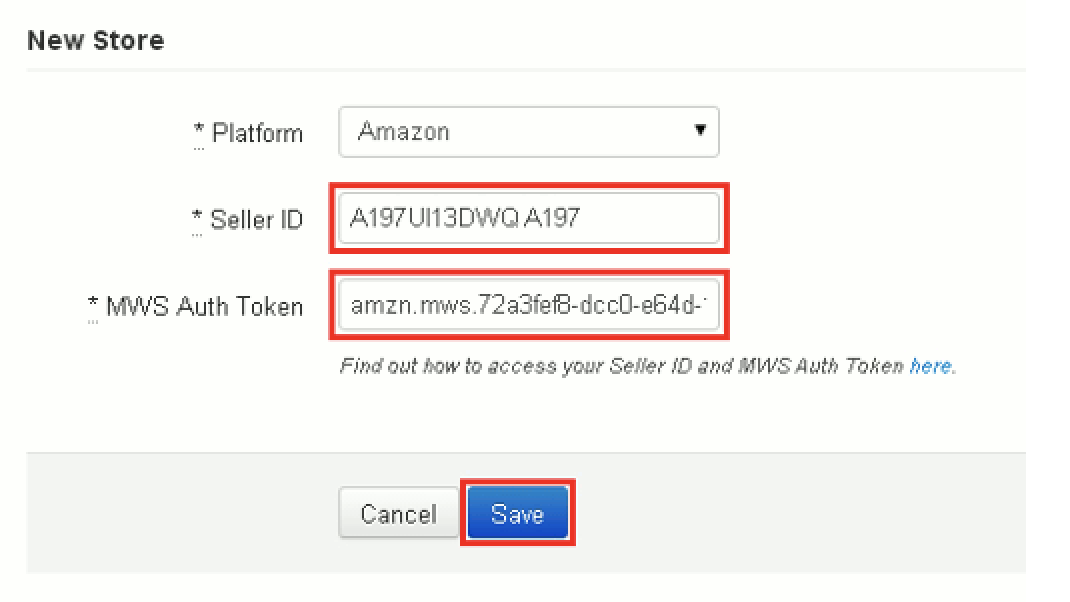Click the asterisk beside Platform
This screenshot has width=1070, height=602.
[x=202, y=126]
